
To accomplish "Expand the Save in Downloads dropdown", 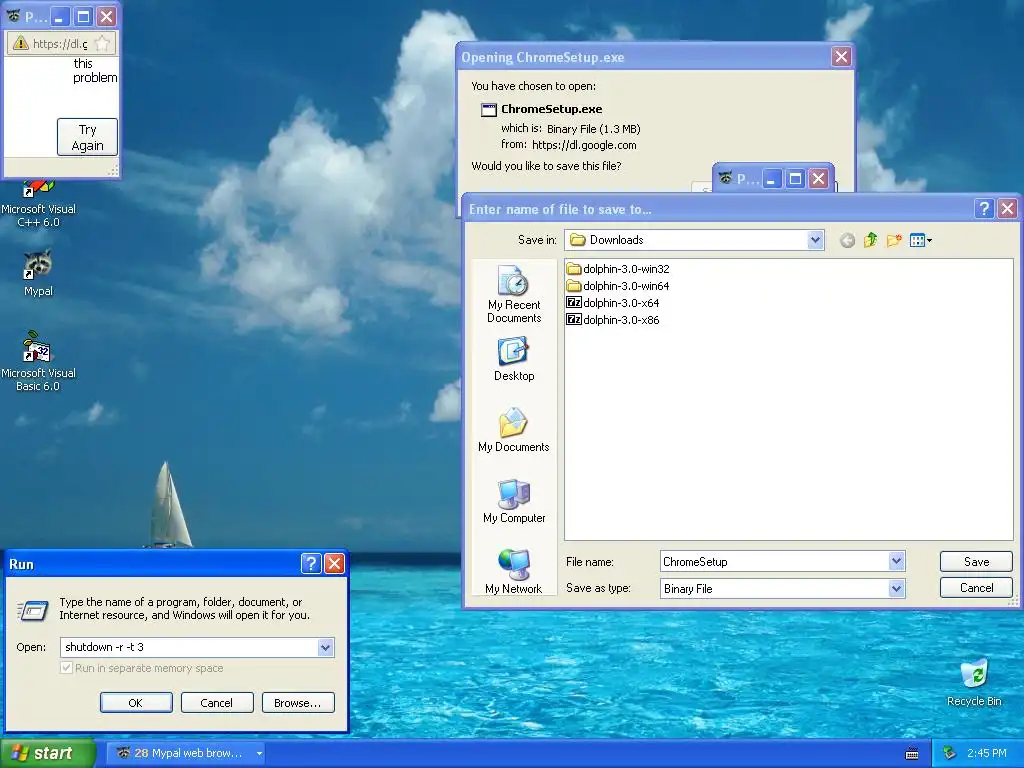I will (815, 240).
